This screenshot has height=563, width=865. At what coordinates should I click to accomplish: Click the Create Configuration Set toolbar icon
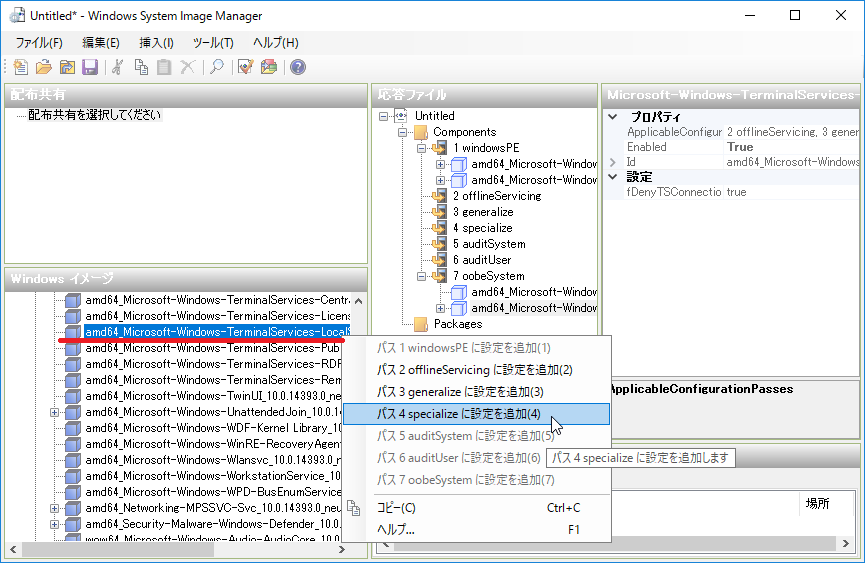pyautogui.click(x=268, y=67)
